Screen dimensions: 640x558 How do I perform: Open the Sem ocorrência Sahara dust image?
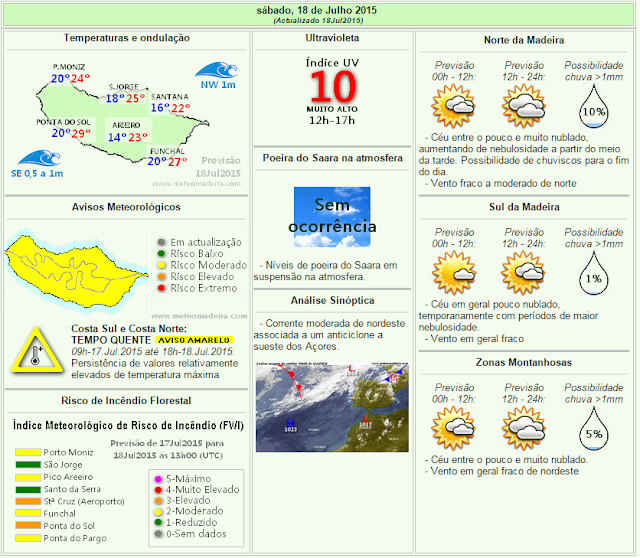(x=332, y=217)
